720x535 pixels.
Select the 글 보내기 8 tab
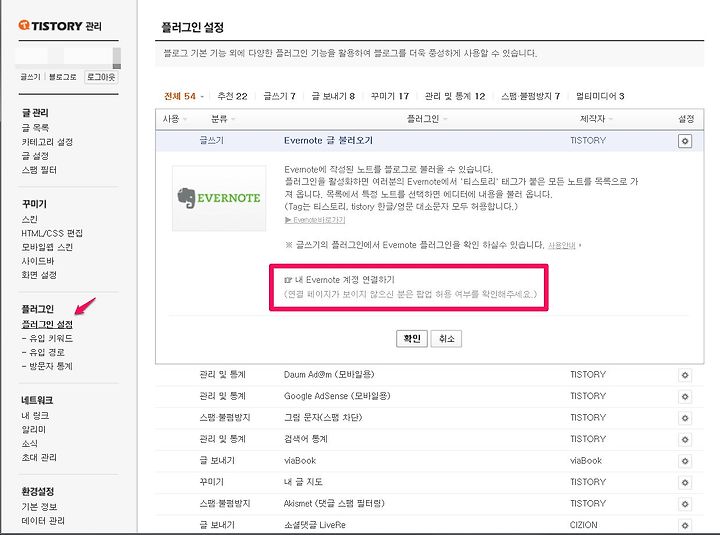click(x=333, y=96)
